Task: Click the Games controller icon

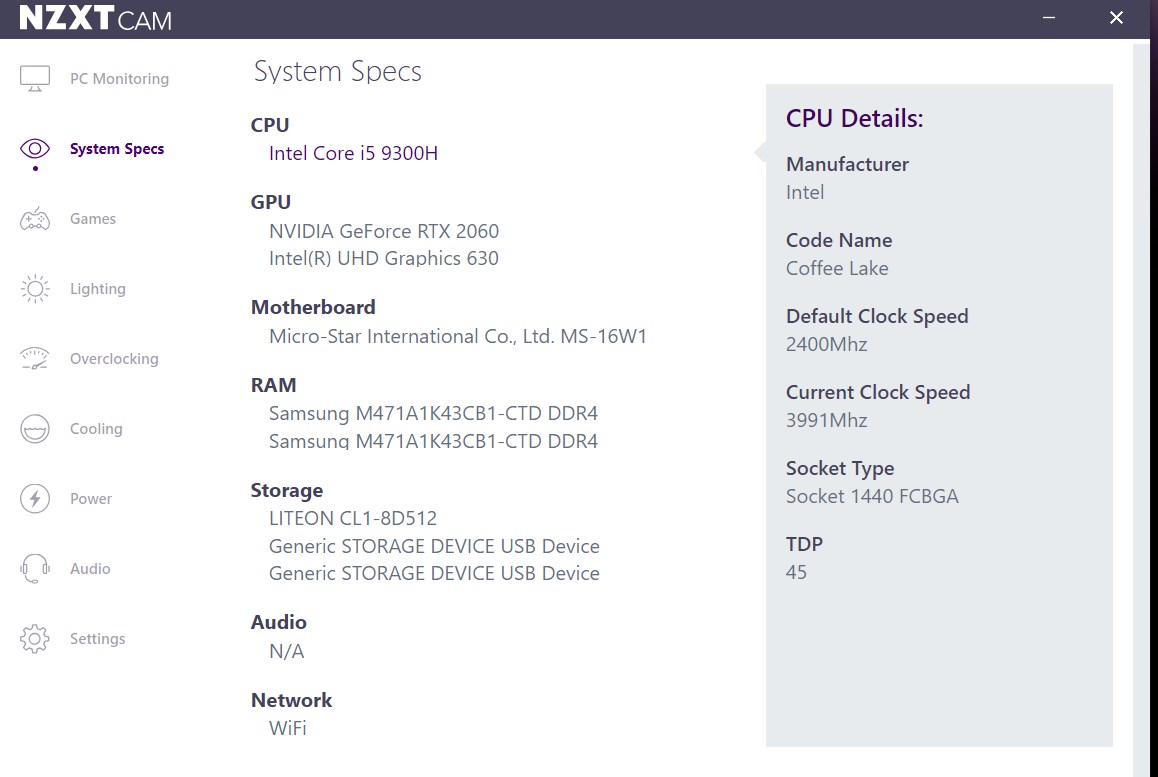Action: point(35,219)
